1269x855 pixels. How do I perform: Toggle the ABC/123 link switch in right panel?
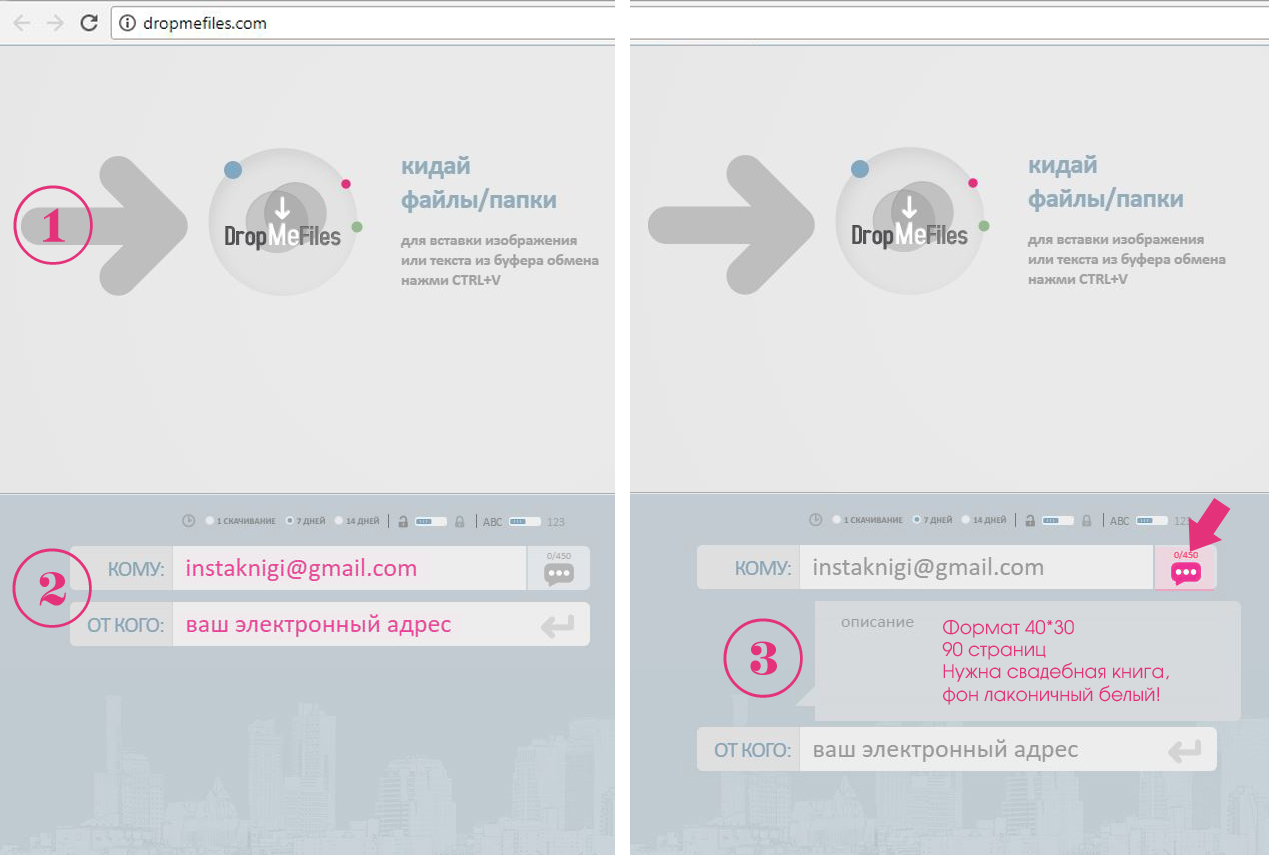1151,520
